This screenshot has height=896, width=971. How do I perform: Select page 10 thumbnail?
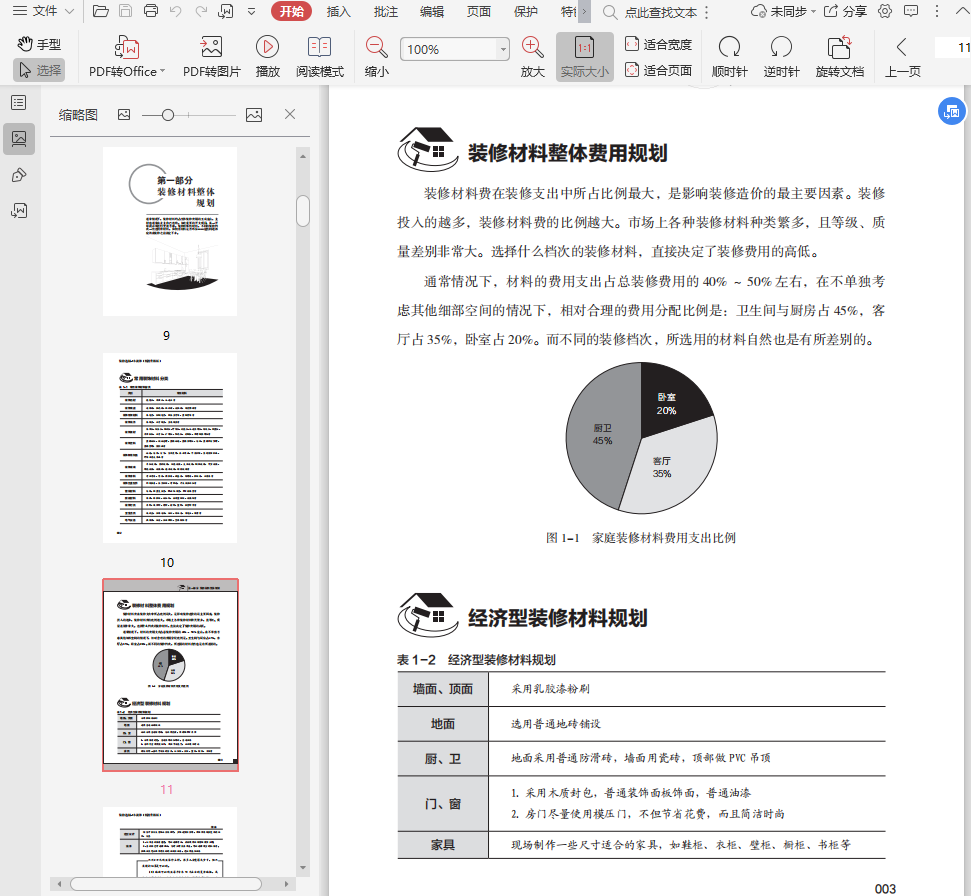[170, 448]
